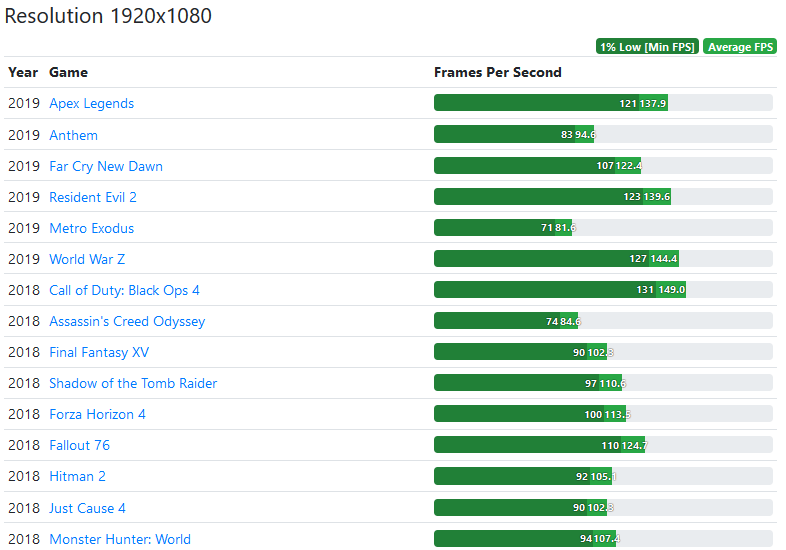The image size is (786, 550).
Task: Click the Frames Per Second column header
Action: coord(498,72)
